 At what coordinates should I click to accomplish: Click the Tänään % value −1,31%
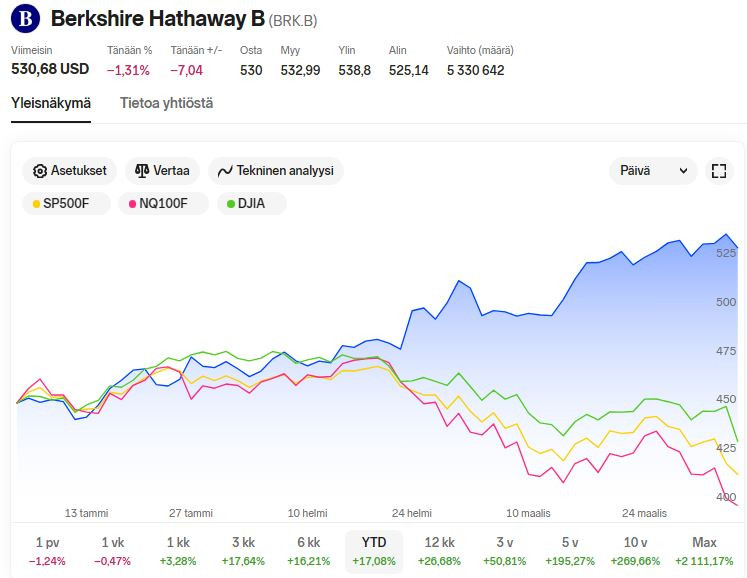pos(128,71)
